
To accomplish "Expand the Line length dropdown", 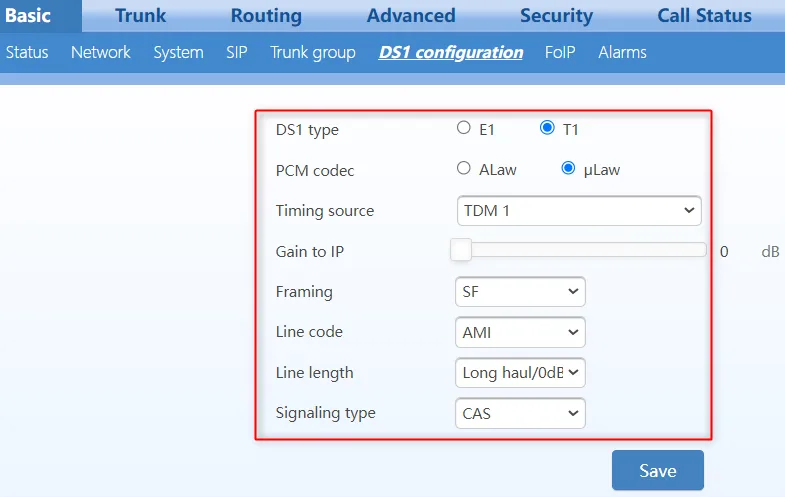I will tap(520, 372).
